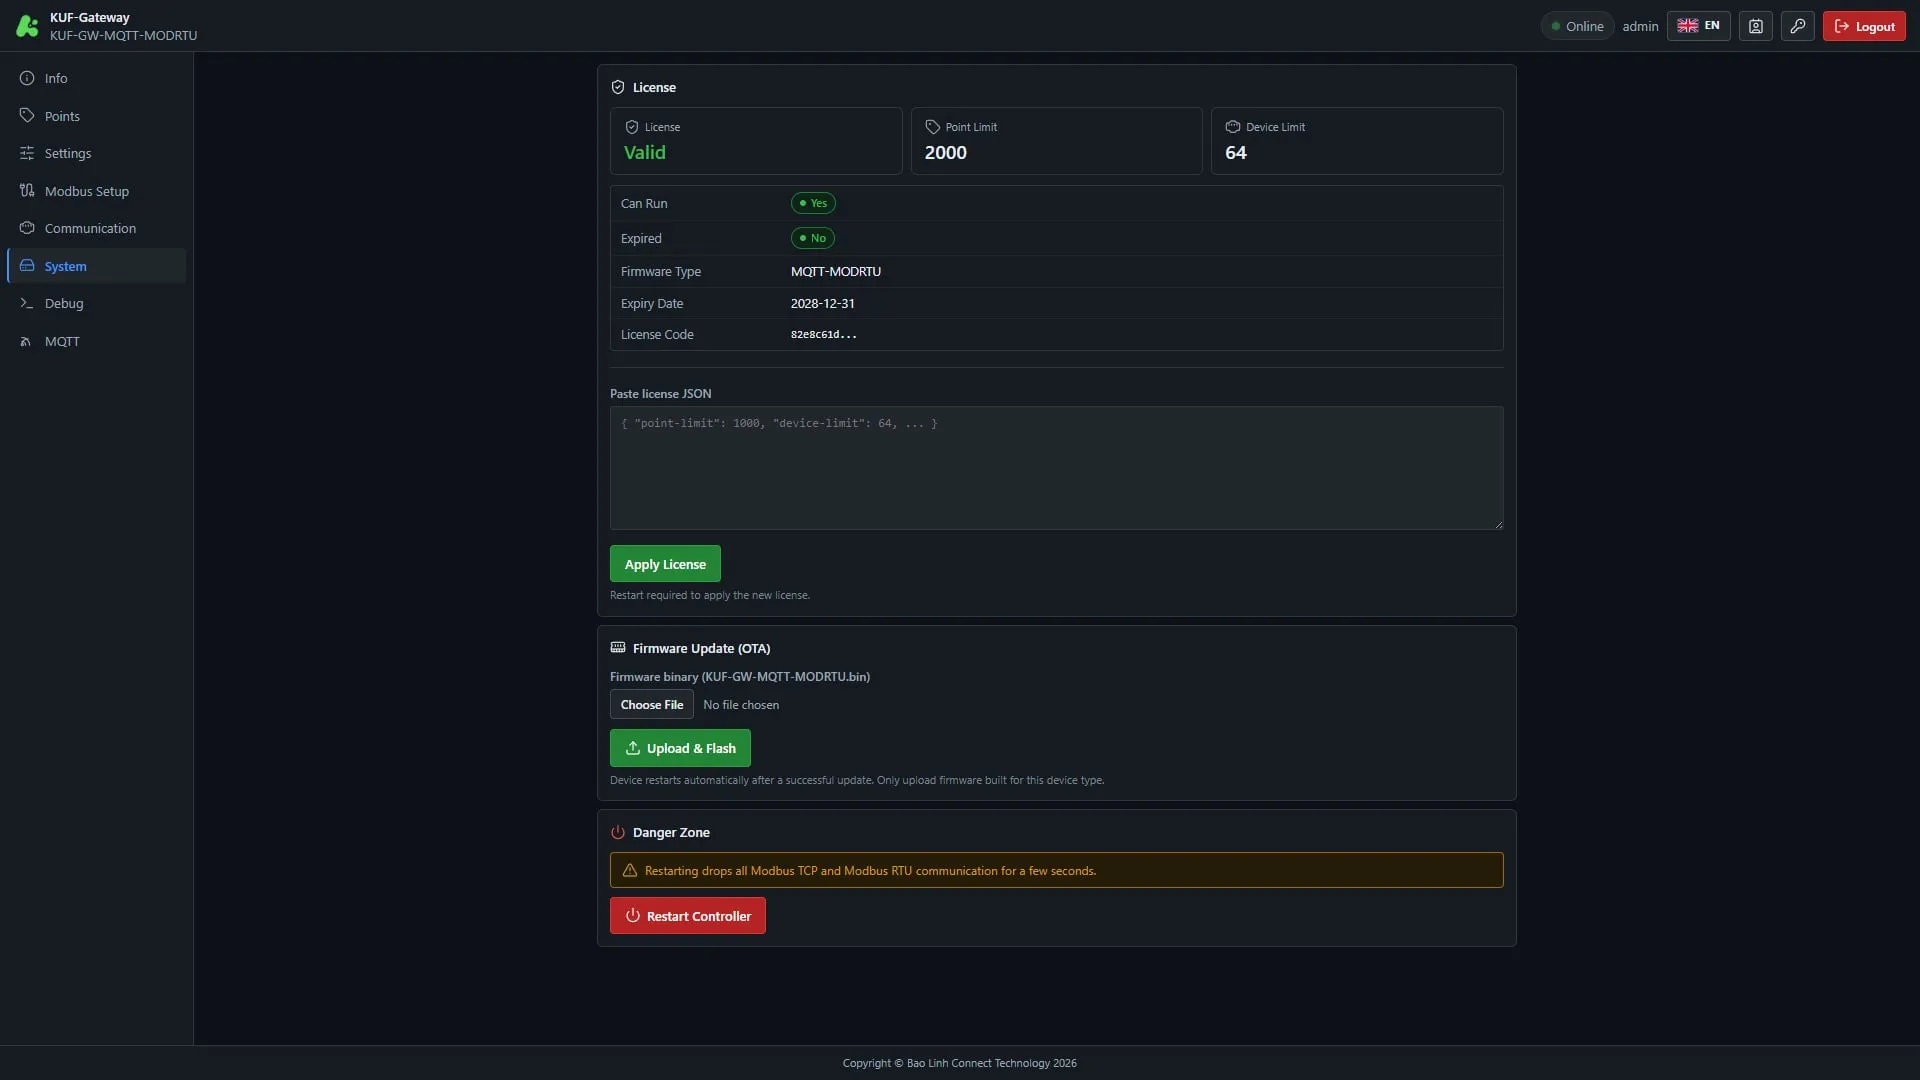Screen dimensions: 1920x1080
Task: Click the warning triangle in restart notice
Action: click(630, 871)
